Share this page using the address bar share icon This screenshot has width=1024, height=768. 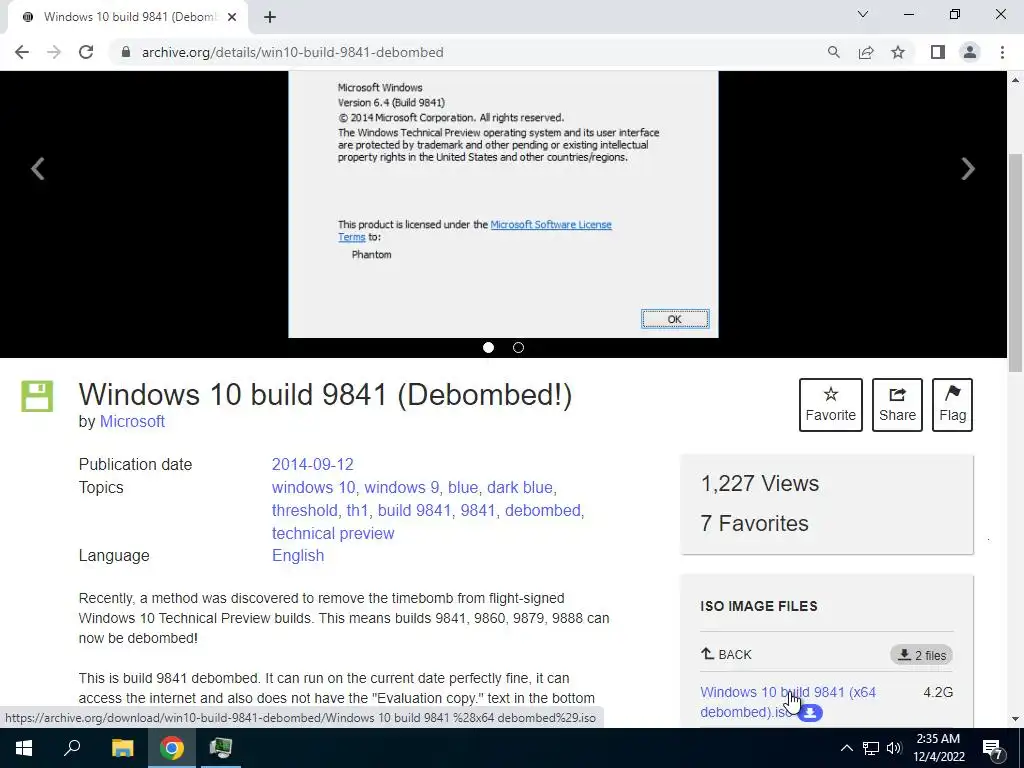click(866, 52)
